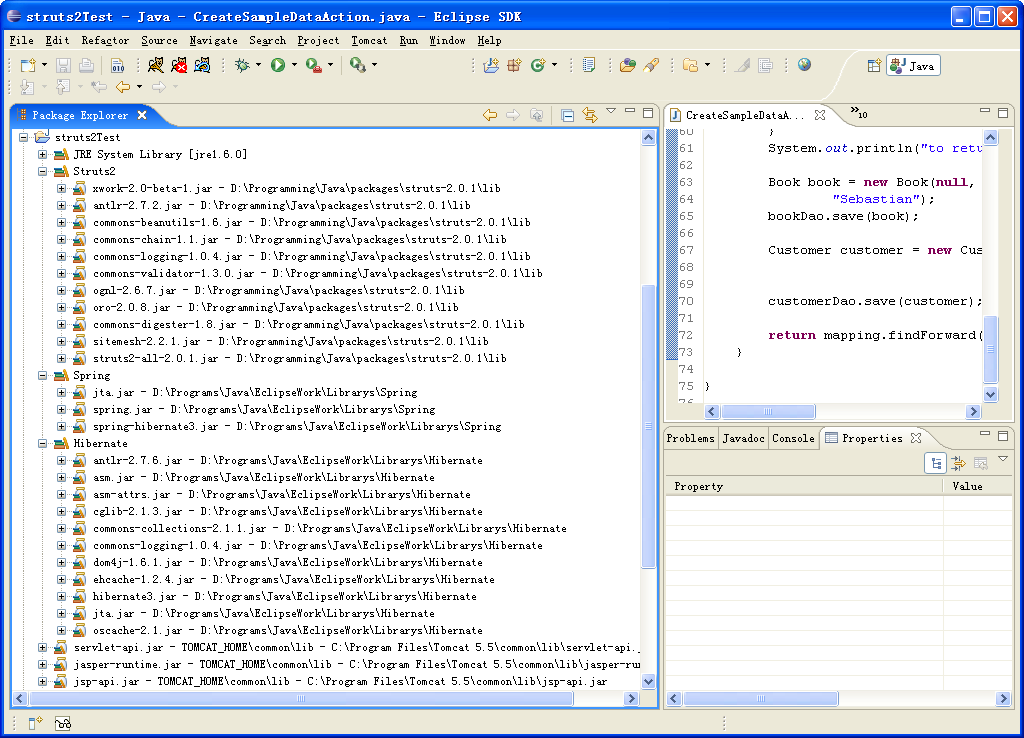Screen dimensions: 1024x738
Task: Click Collapse All in Package Explorer
Action: point(568,116)
